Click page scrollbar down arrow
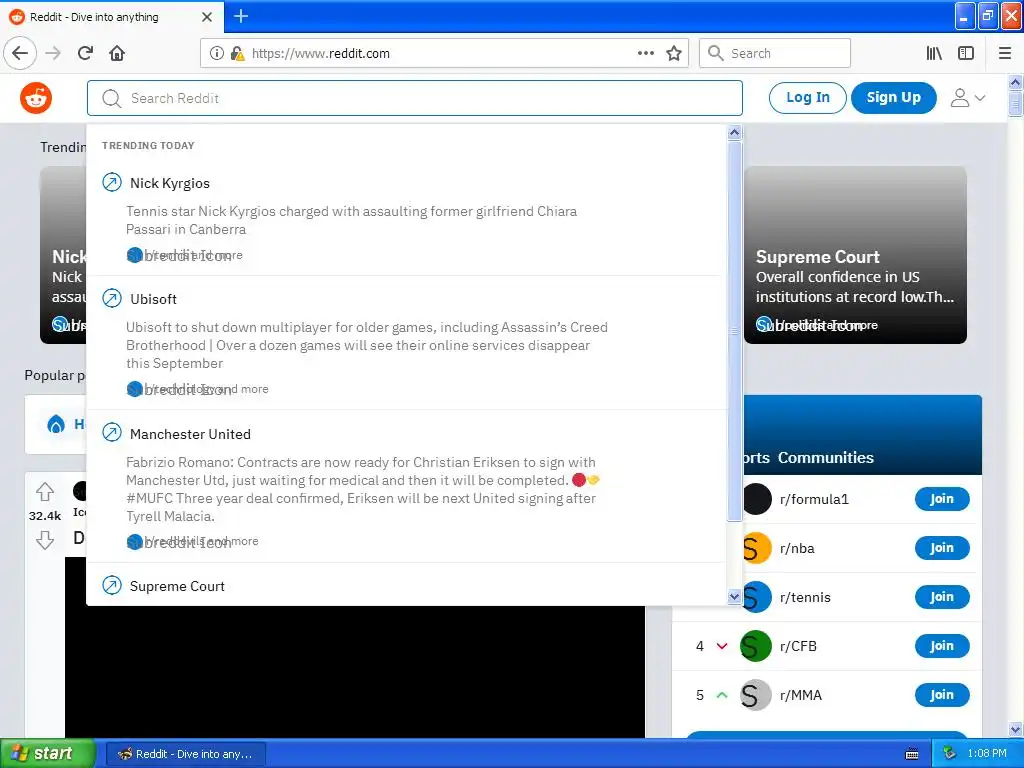 pos(1016,729)
